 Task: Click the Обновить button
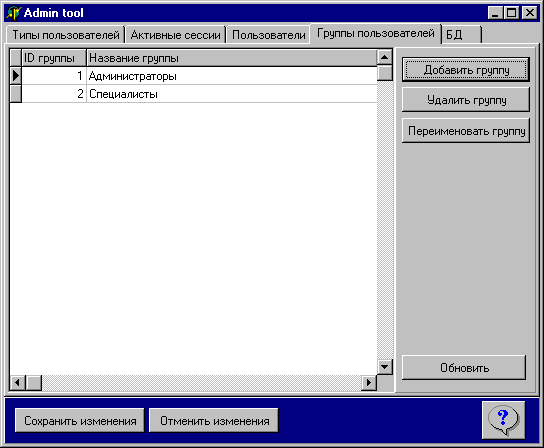click(x=464, y=367)
